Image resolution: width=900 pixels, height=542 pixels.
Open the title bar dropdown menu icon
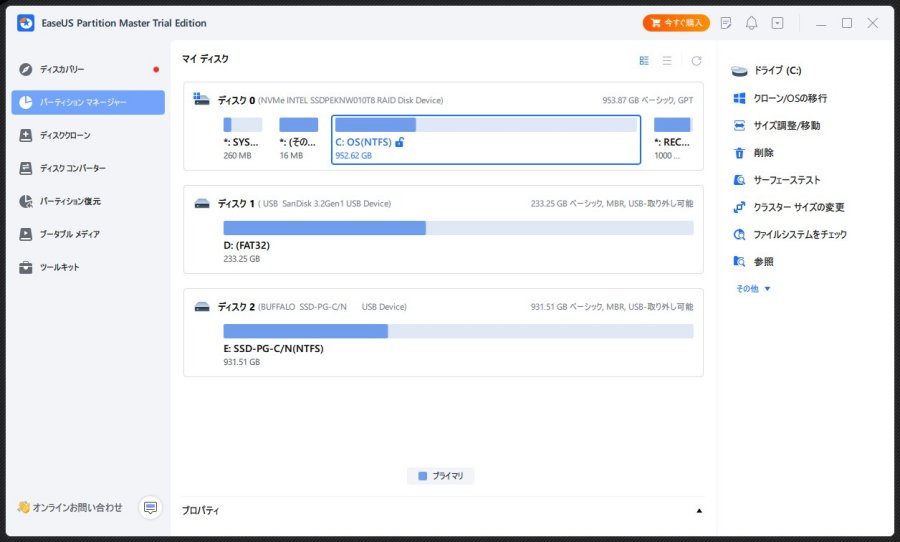[x=777, y=23]
